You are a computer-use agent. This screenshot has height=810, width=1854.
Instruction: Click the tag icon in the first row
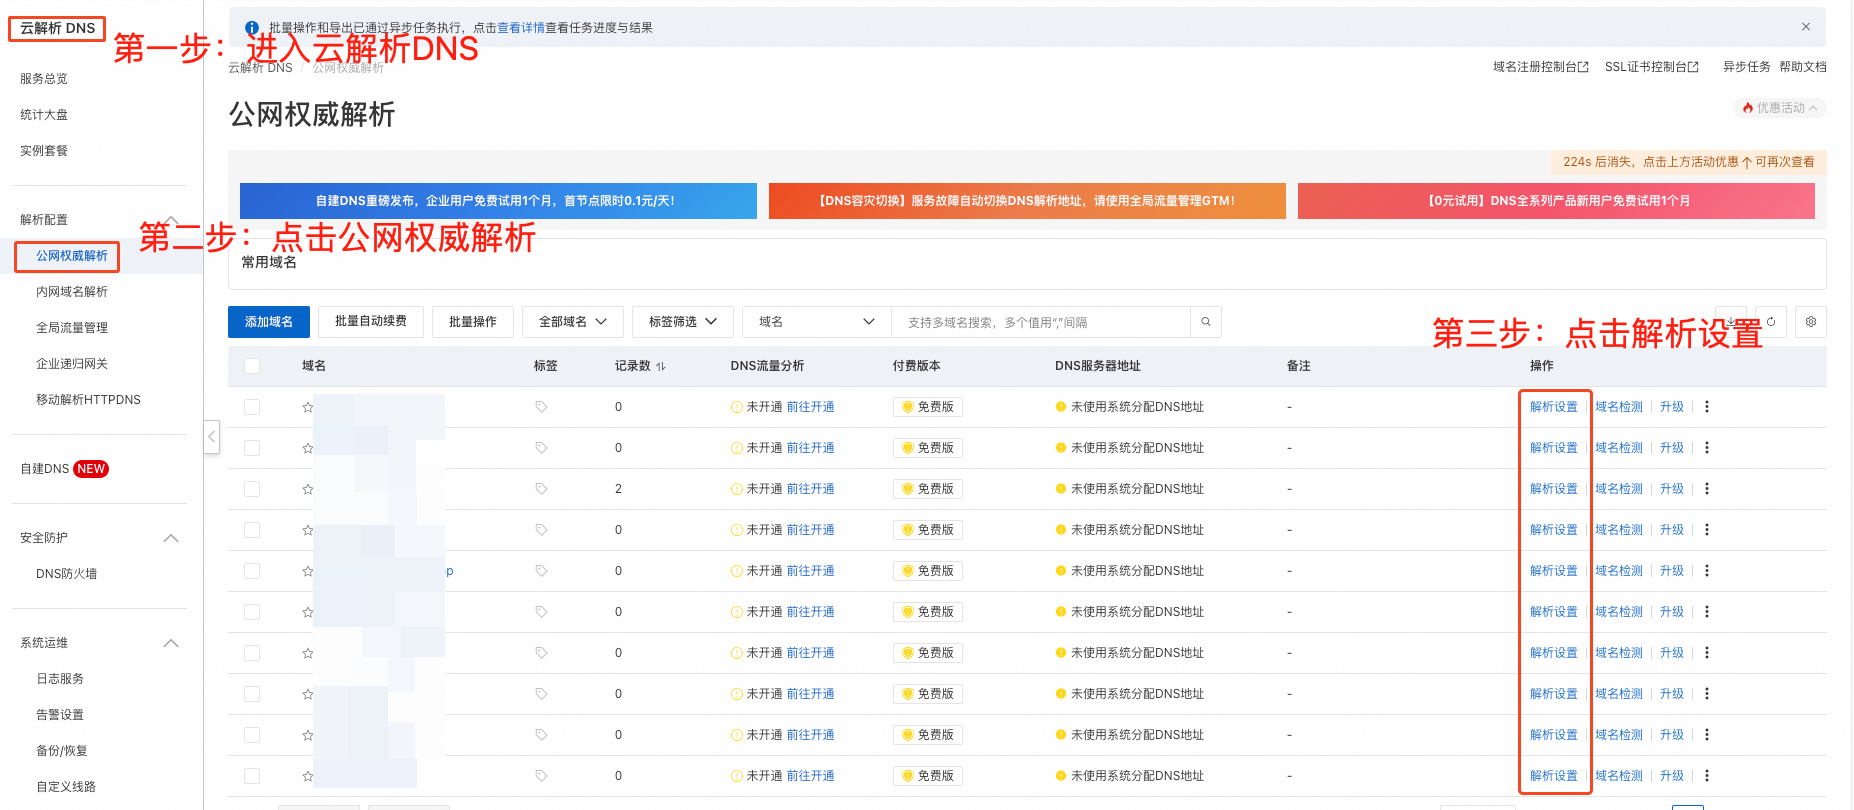tap(541, 407)
